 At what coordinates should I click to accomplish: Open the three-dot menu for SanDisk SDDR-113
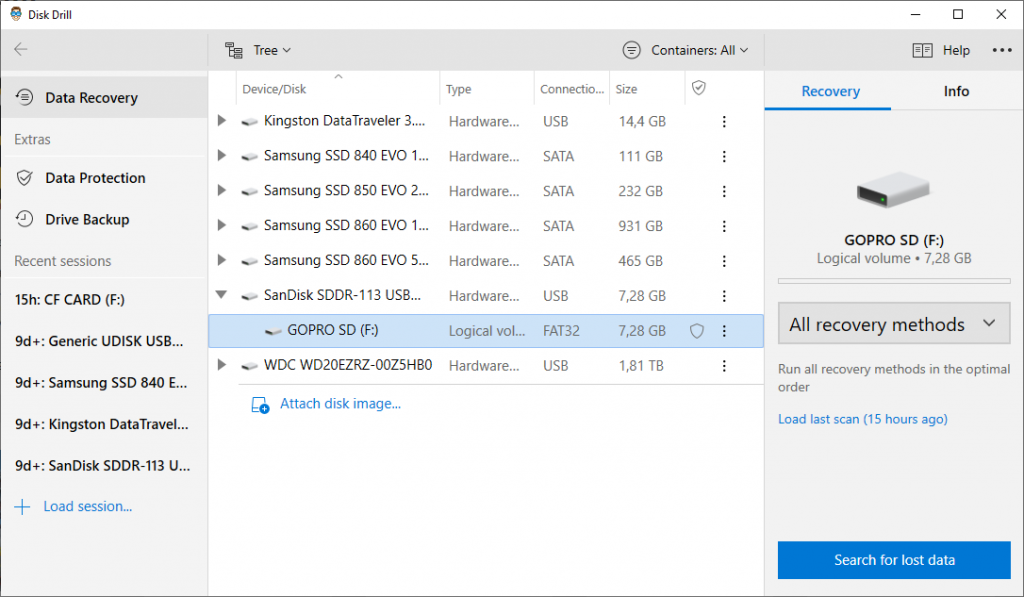click(x=724, y=296)
